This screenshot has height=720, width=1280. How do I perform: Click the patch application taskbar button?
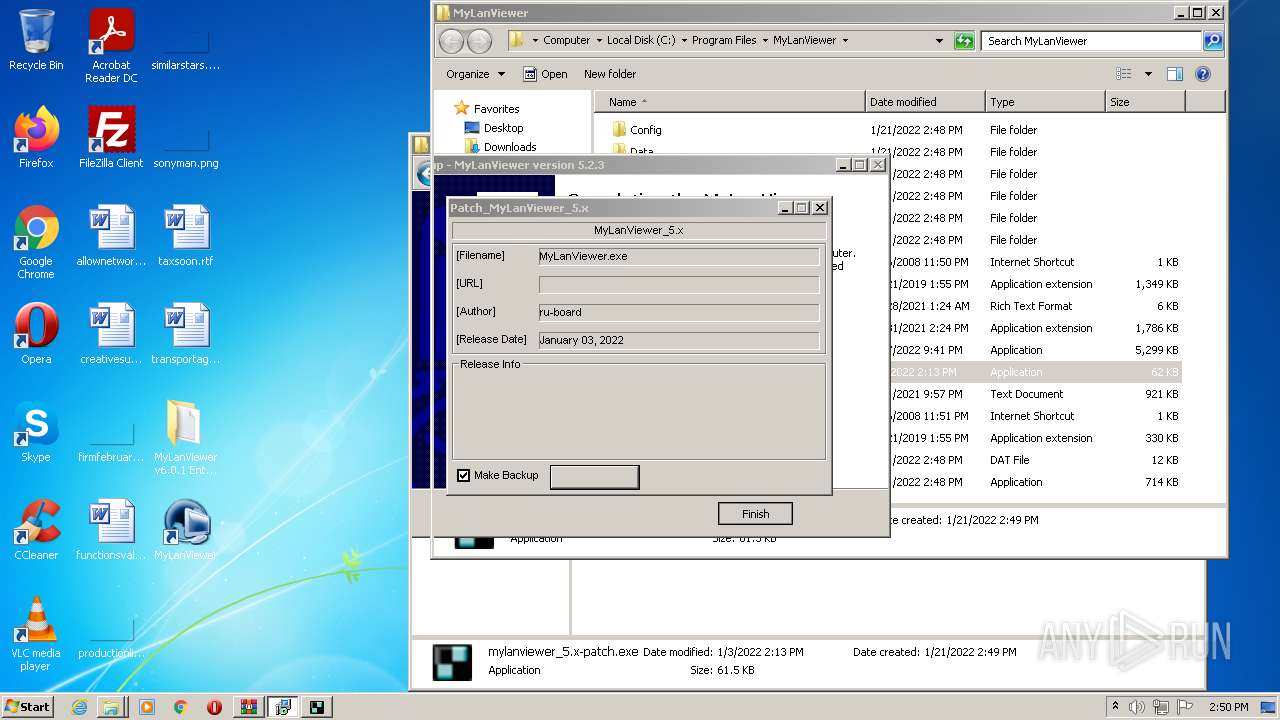tap(316, 707)
